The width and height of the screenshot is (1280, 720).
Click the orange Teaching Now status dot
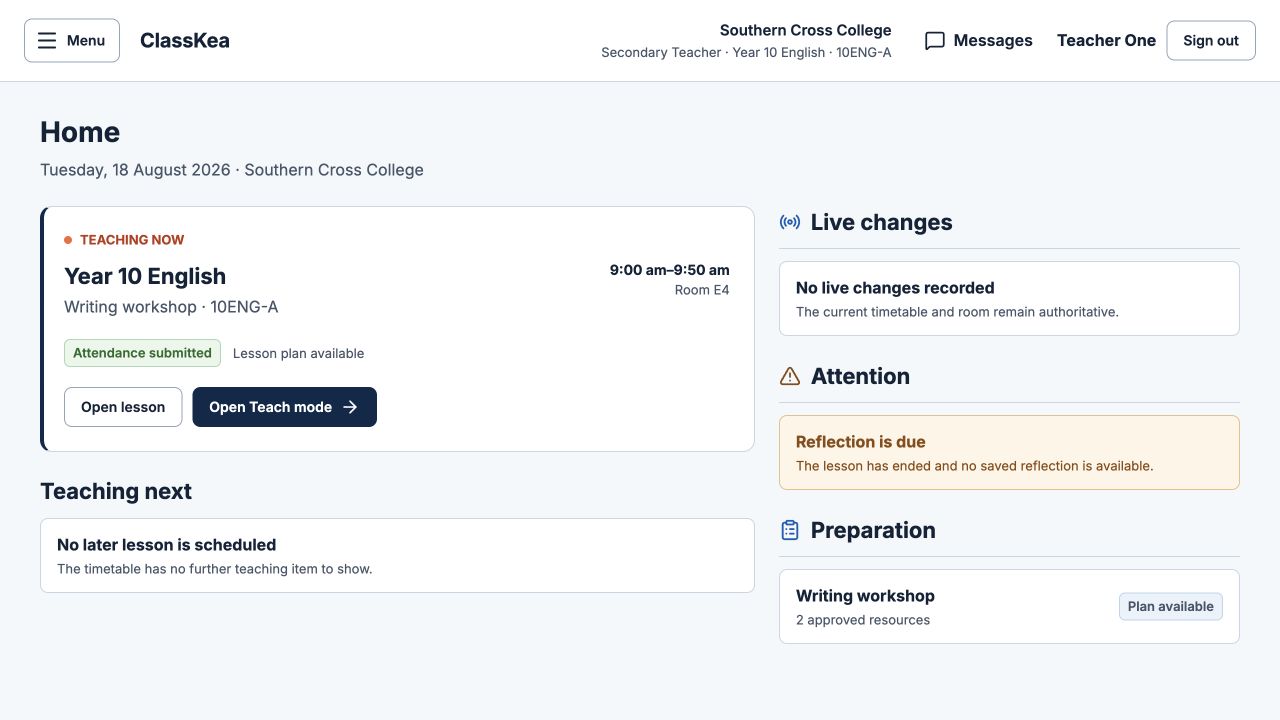coord(68,240)
